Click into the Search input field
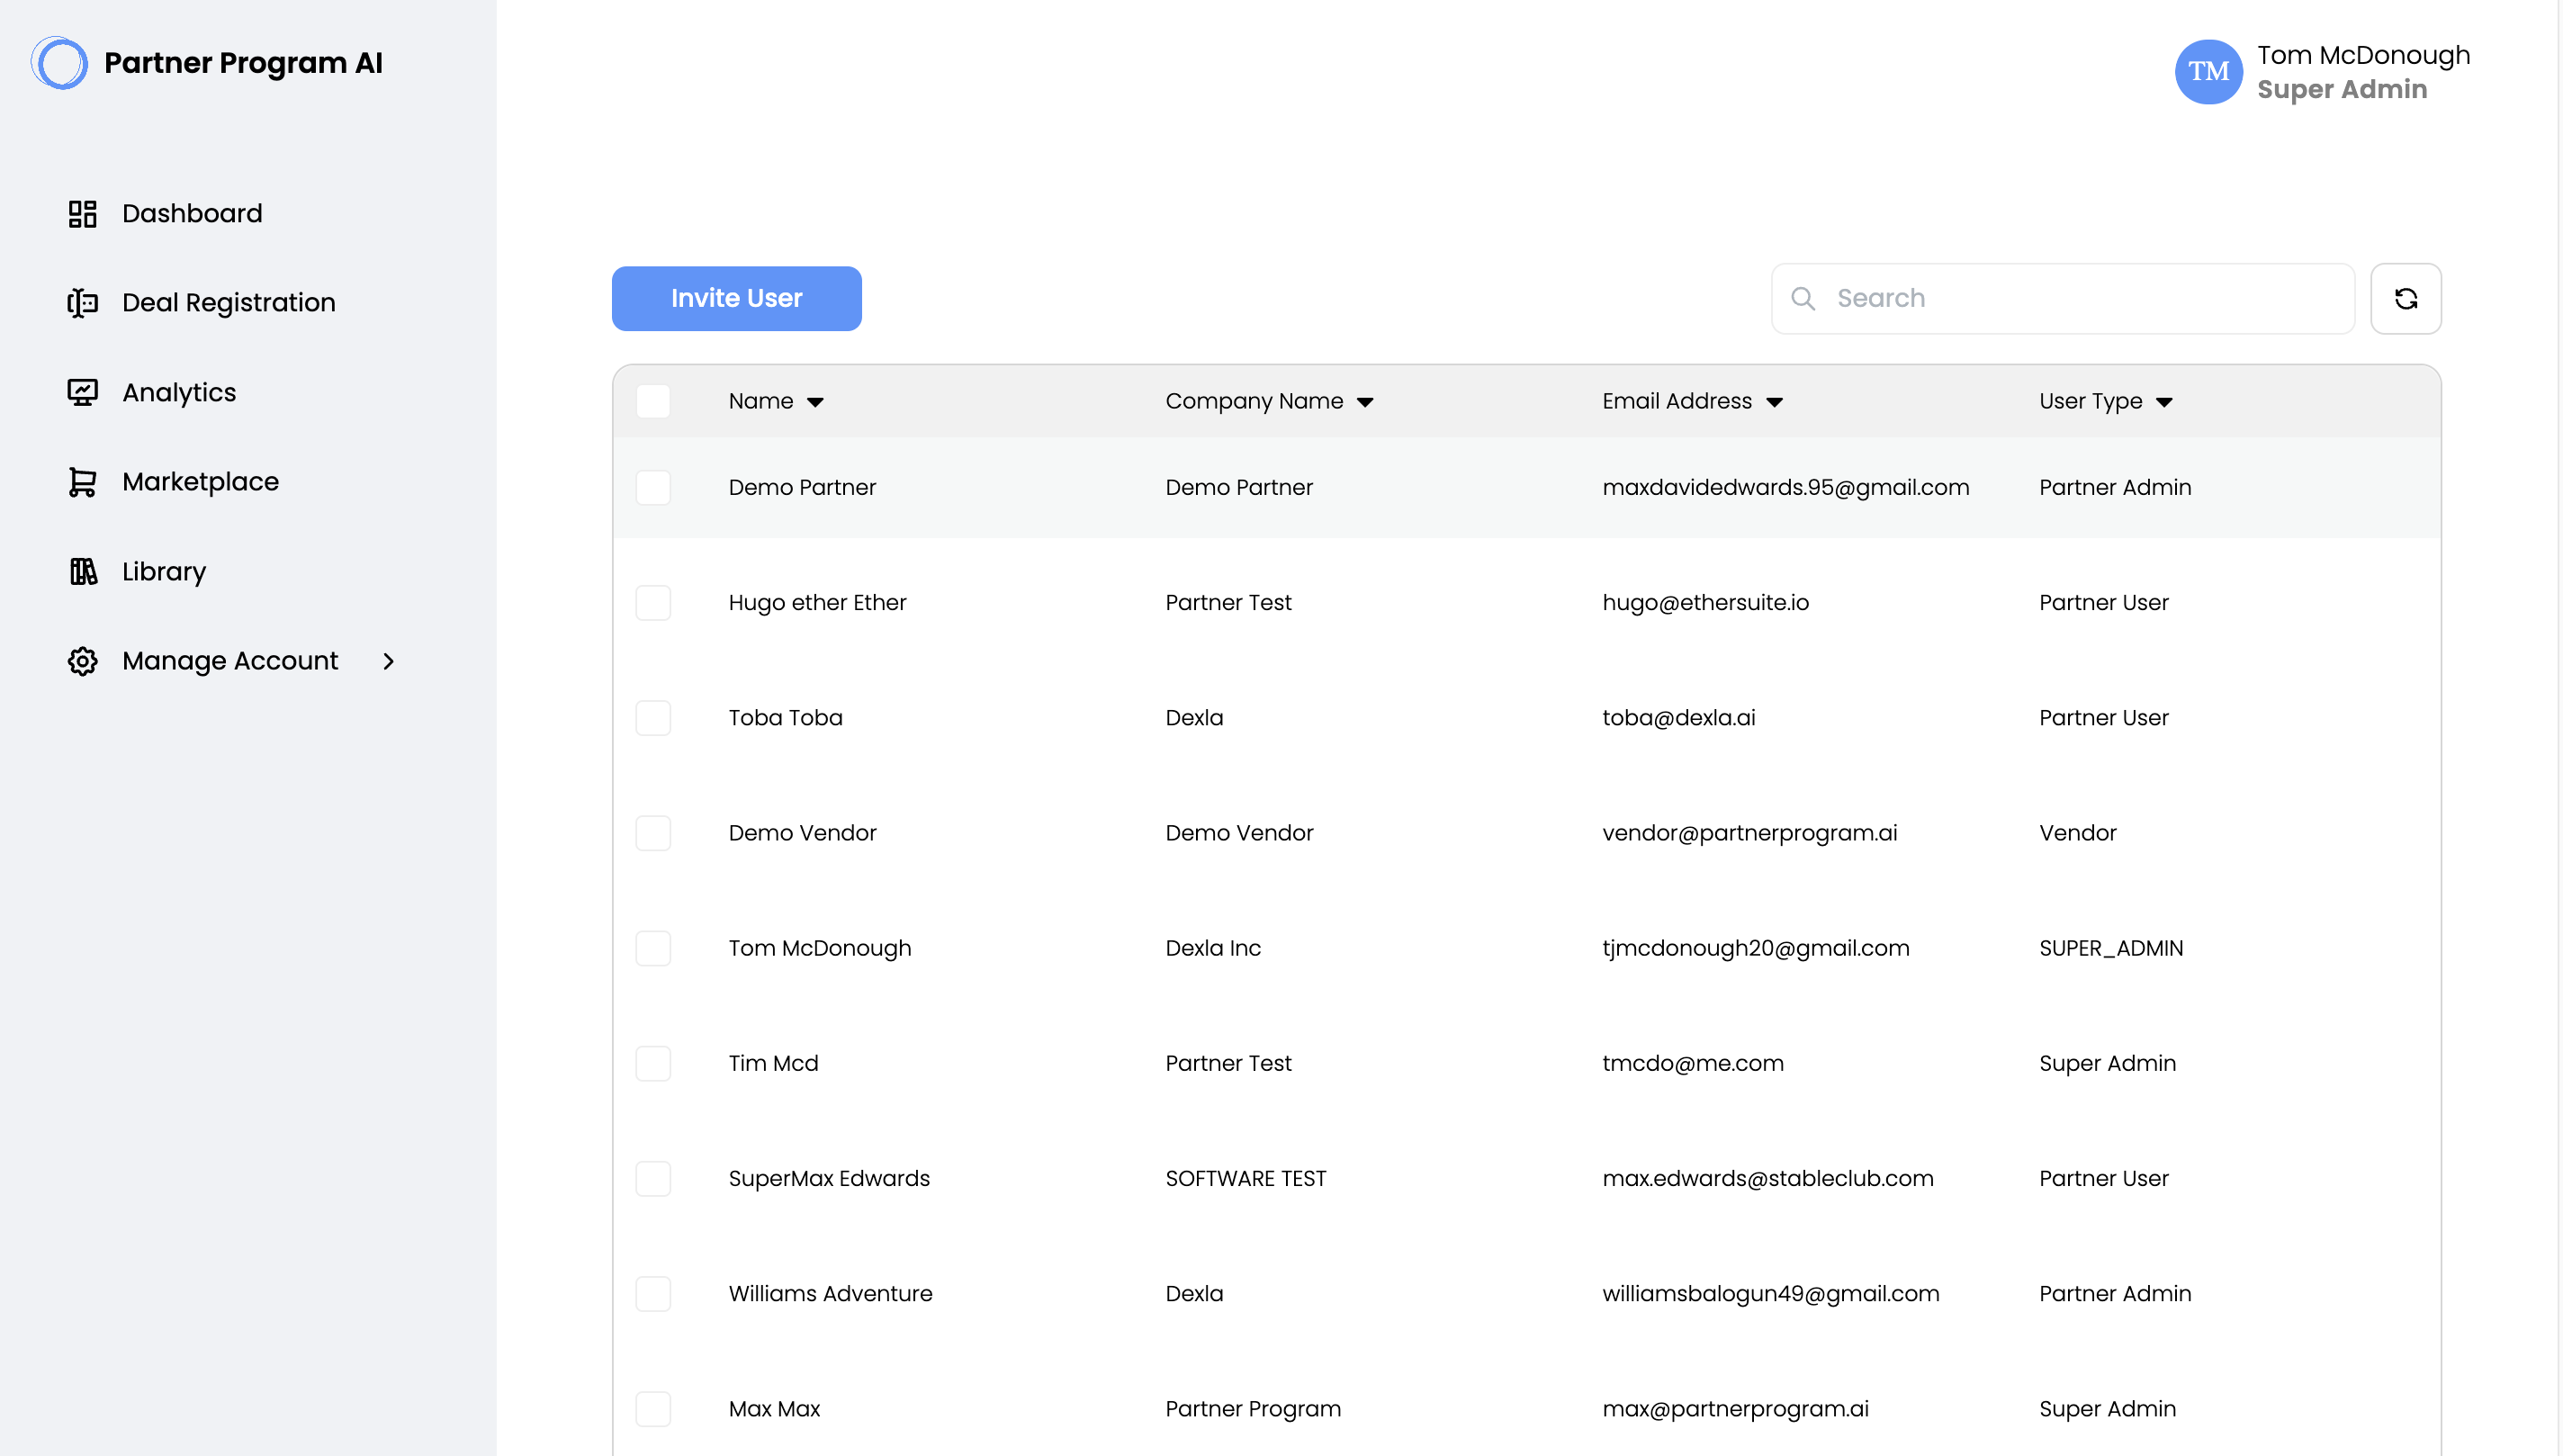This screenshot has height=1456, width=2563. [x=2085, y=298]
